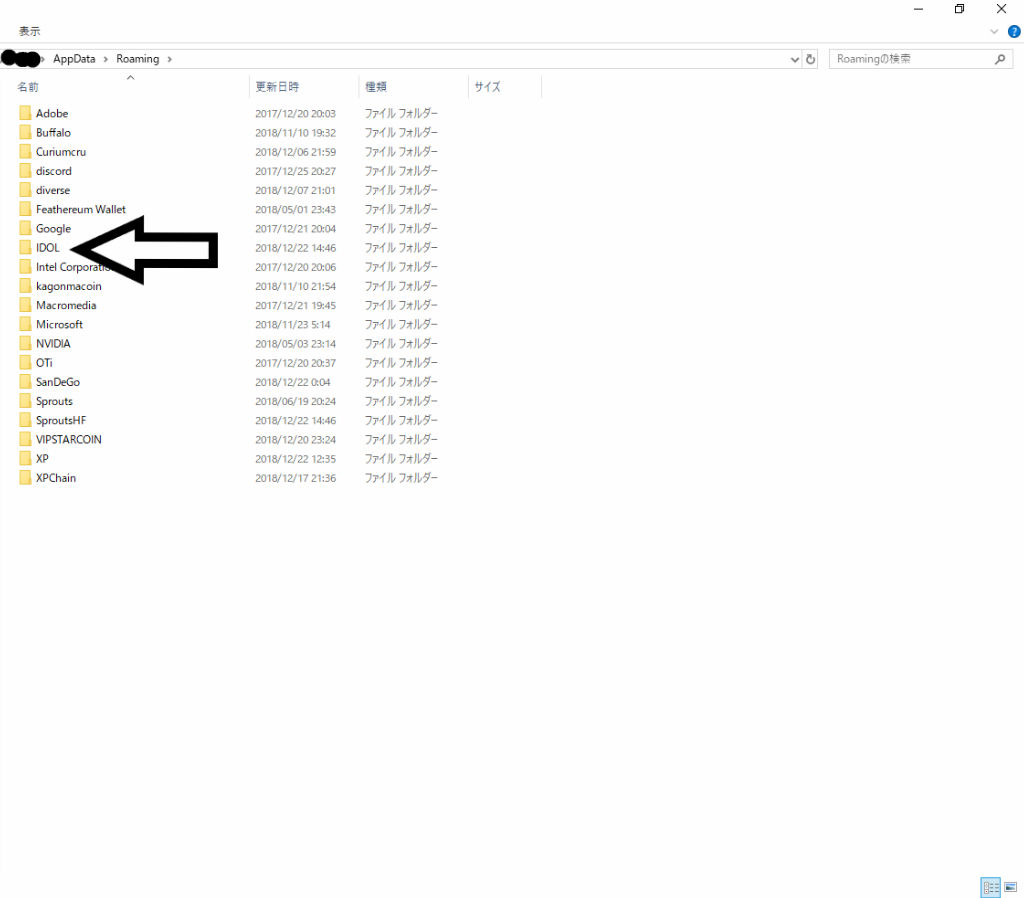Screen dimensions: 1024x898
Task: Select the folder name SanDeGo
Action: point(57,382)
